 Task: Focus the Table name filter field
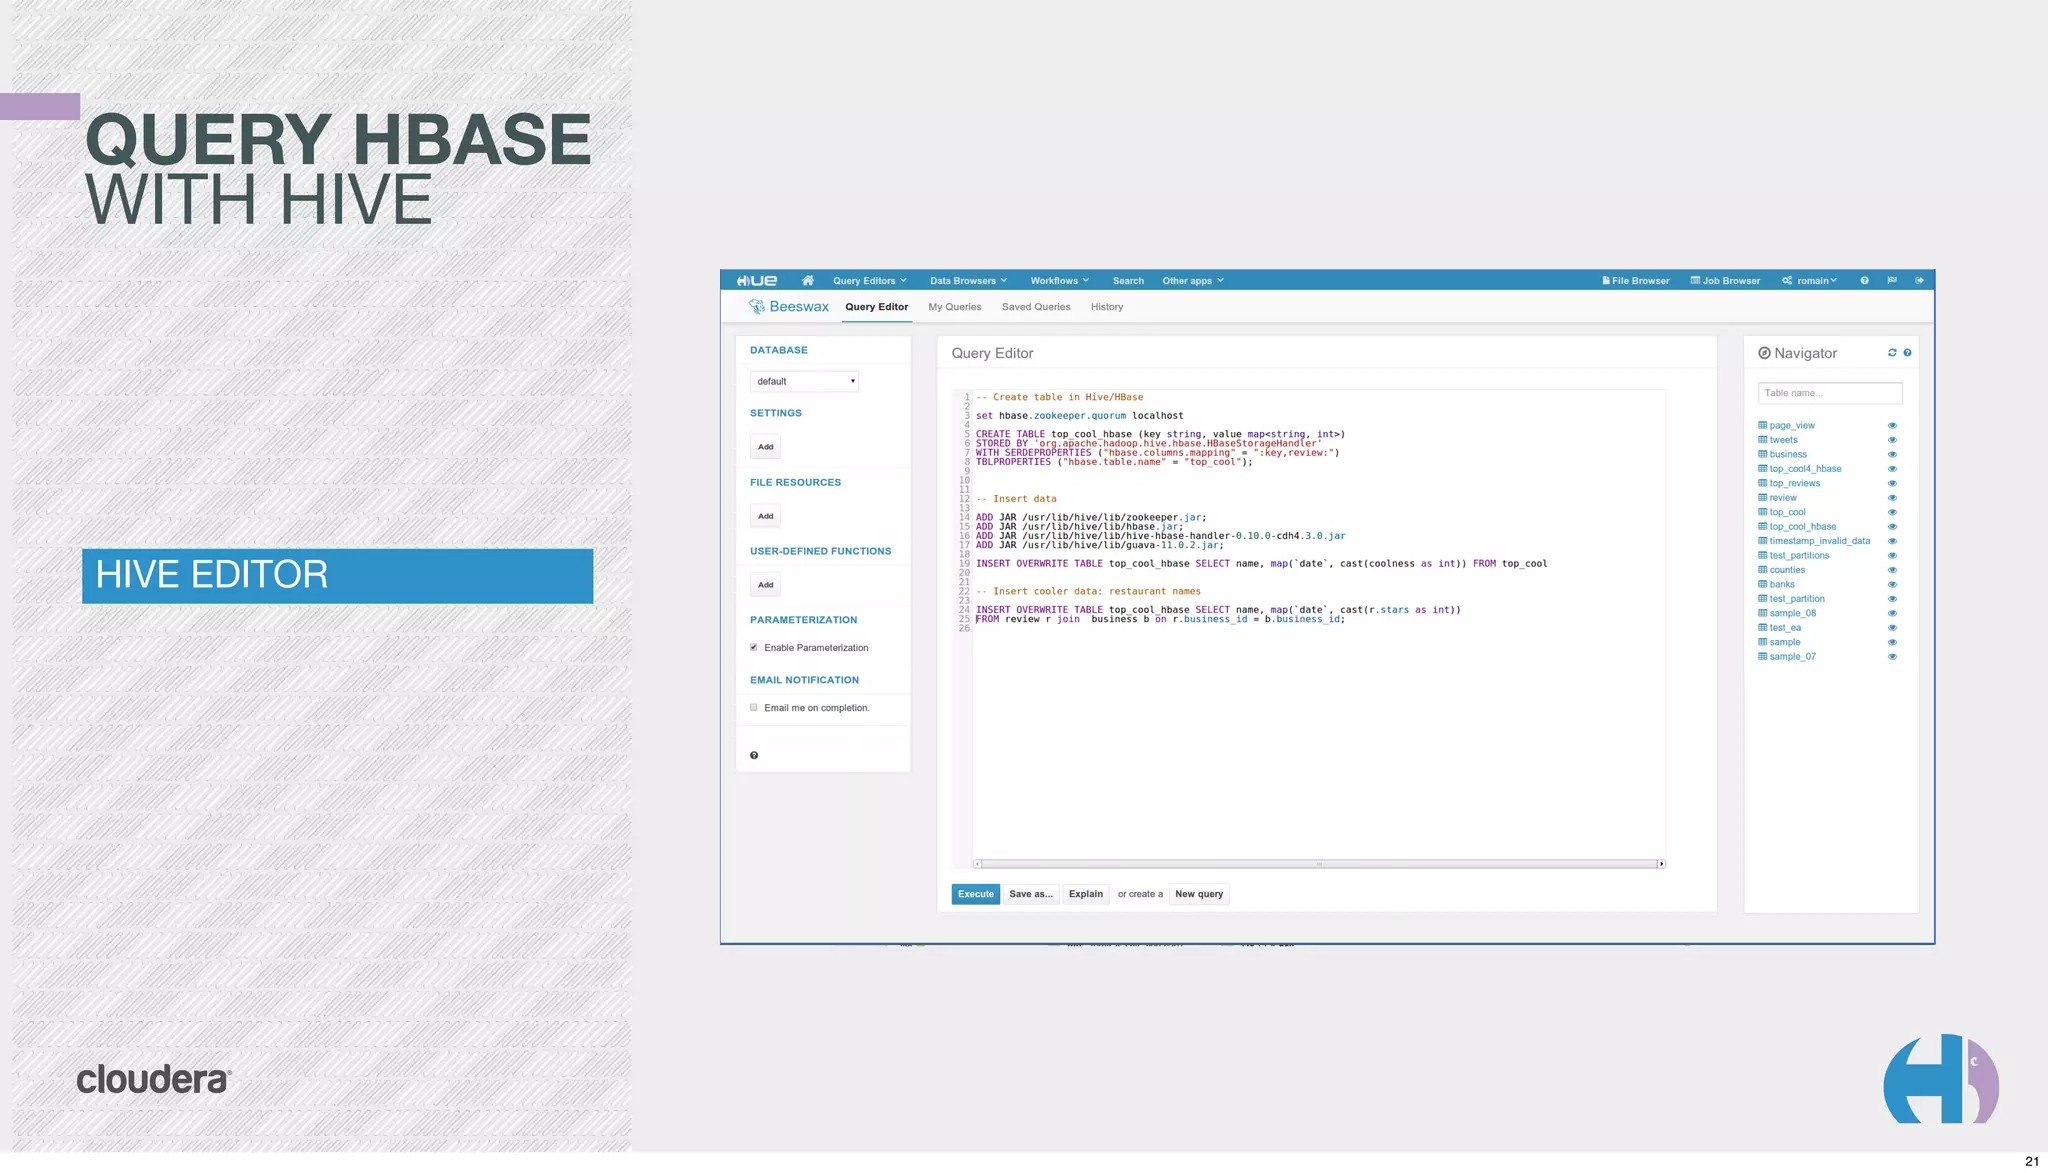click(x=1830, y=393)
